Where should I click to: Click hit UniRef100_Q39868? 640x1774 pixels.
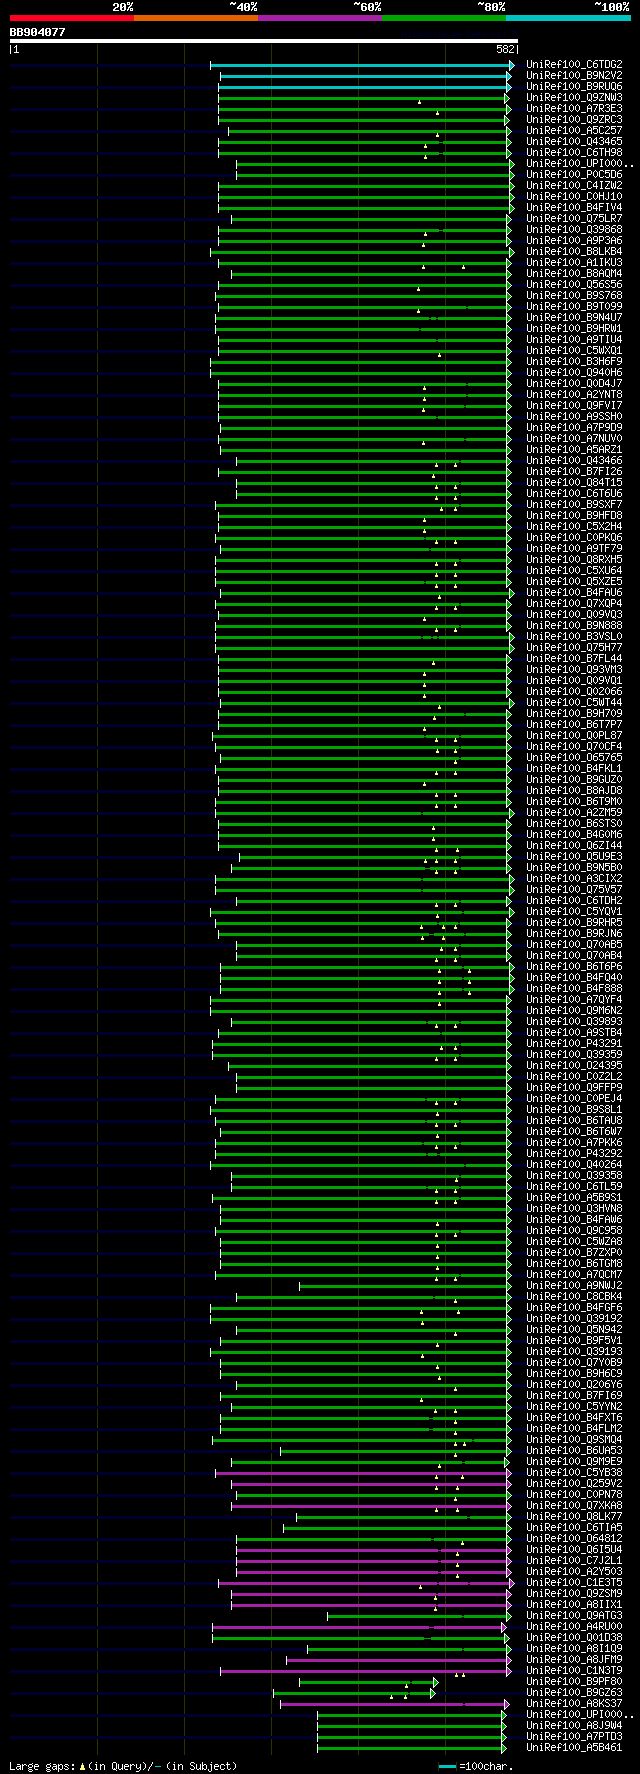click(574, 229)
